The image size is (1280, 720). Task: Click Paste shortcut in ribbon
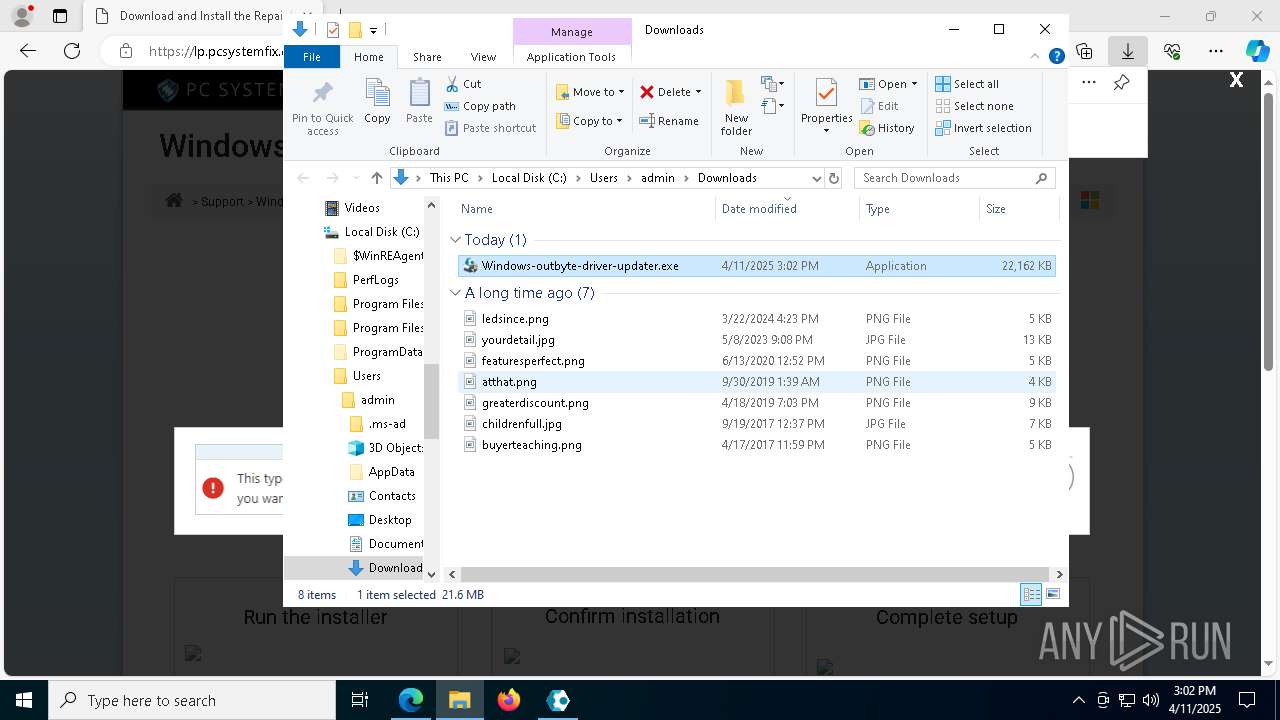(490, 128)
